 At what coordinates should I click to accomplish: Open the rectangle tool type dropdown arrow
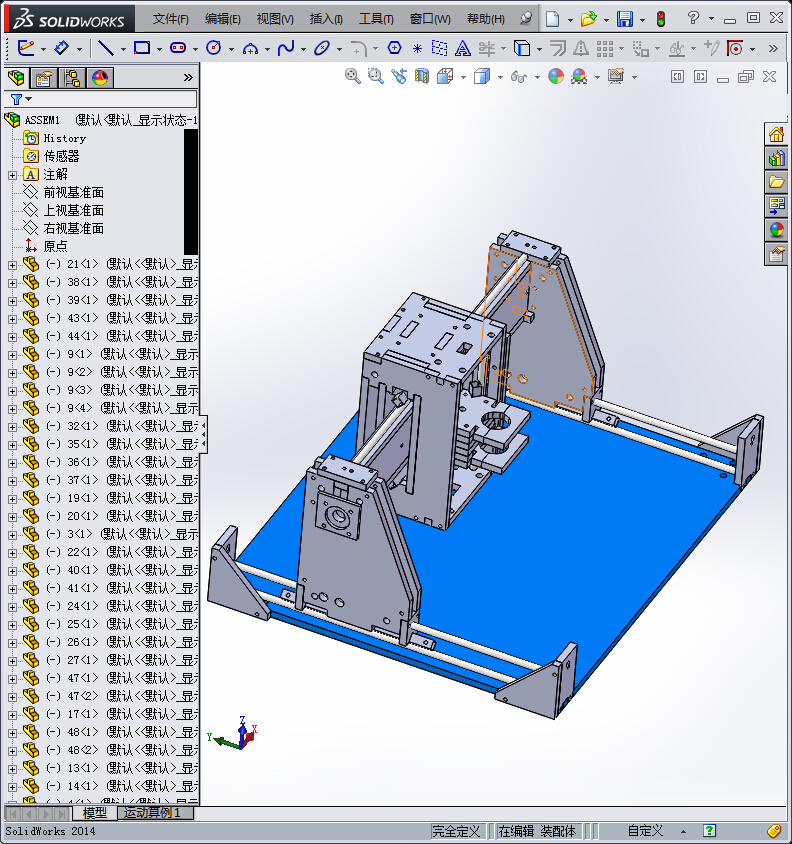[x=159, y=49]
